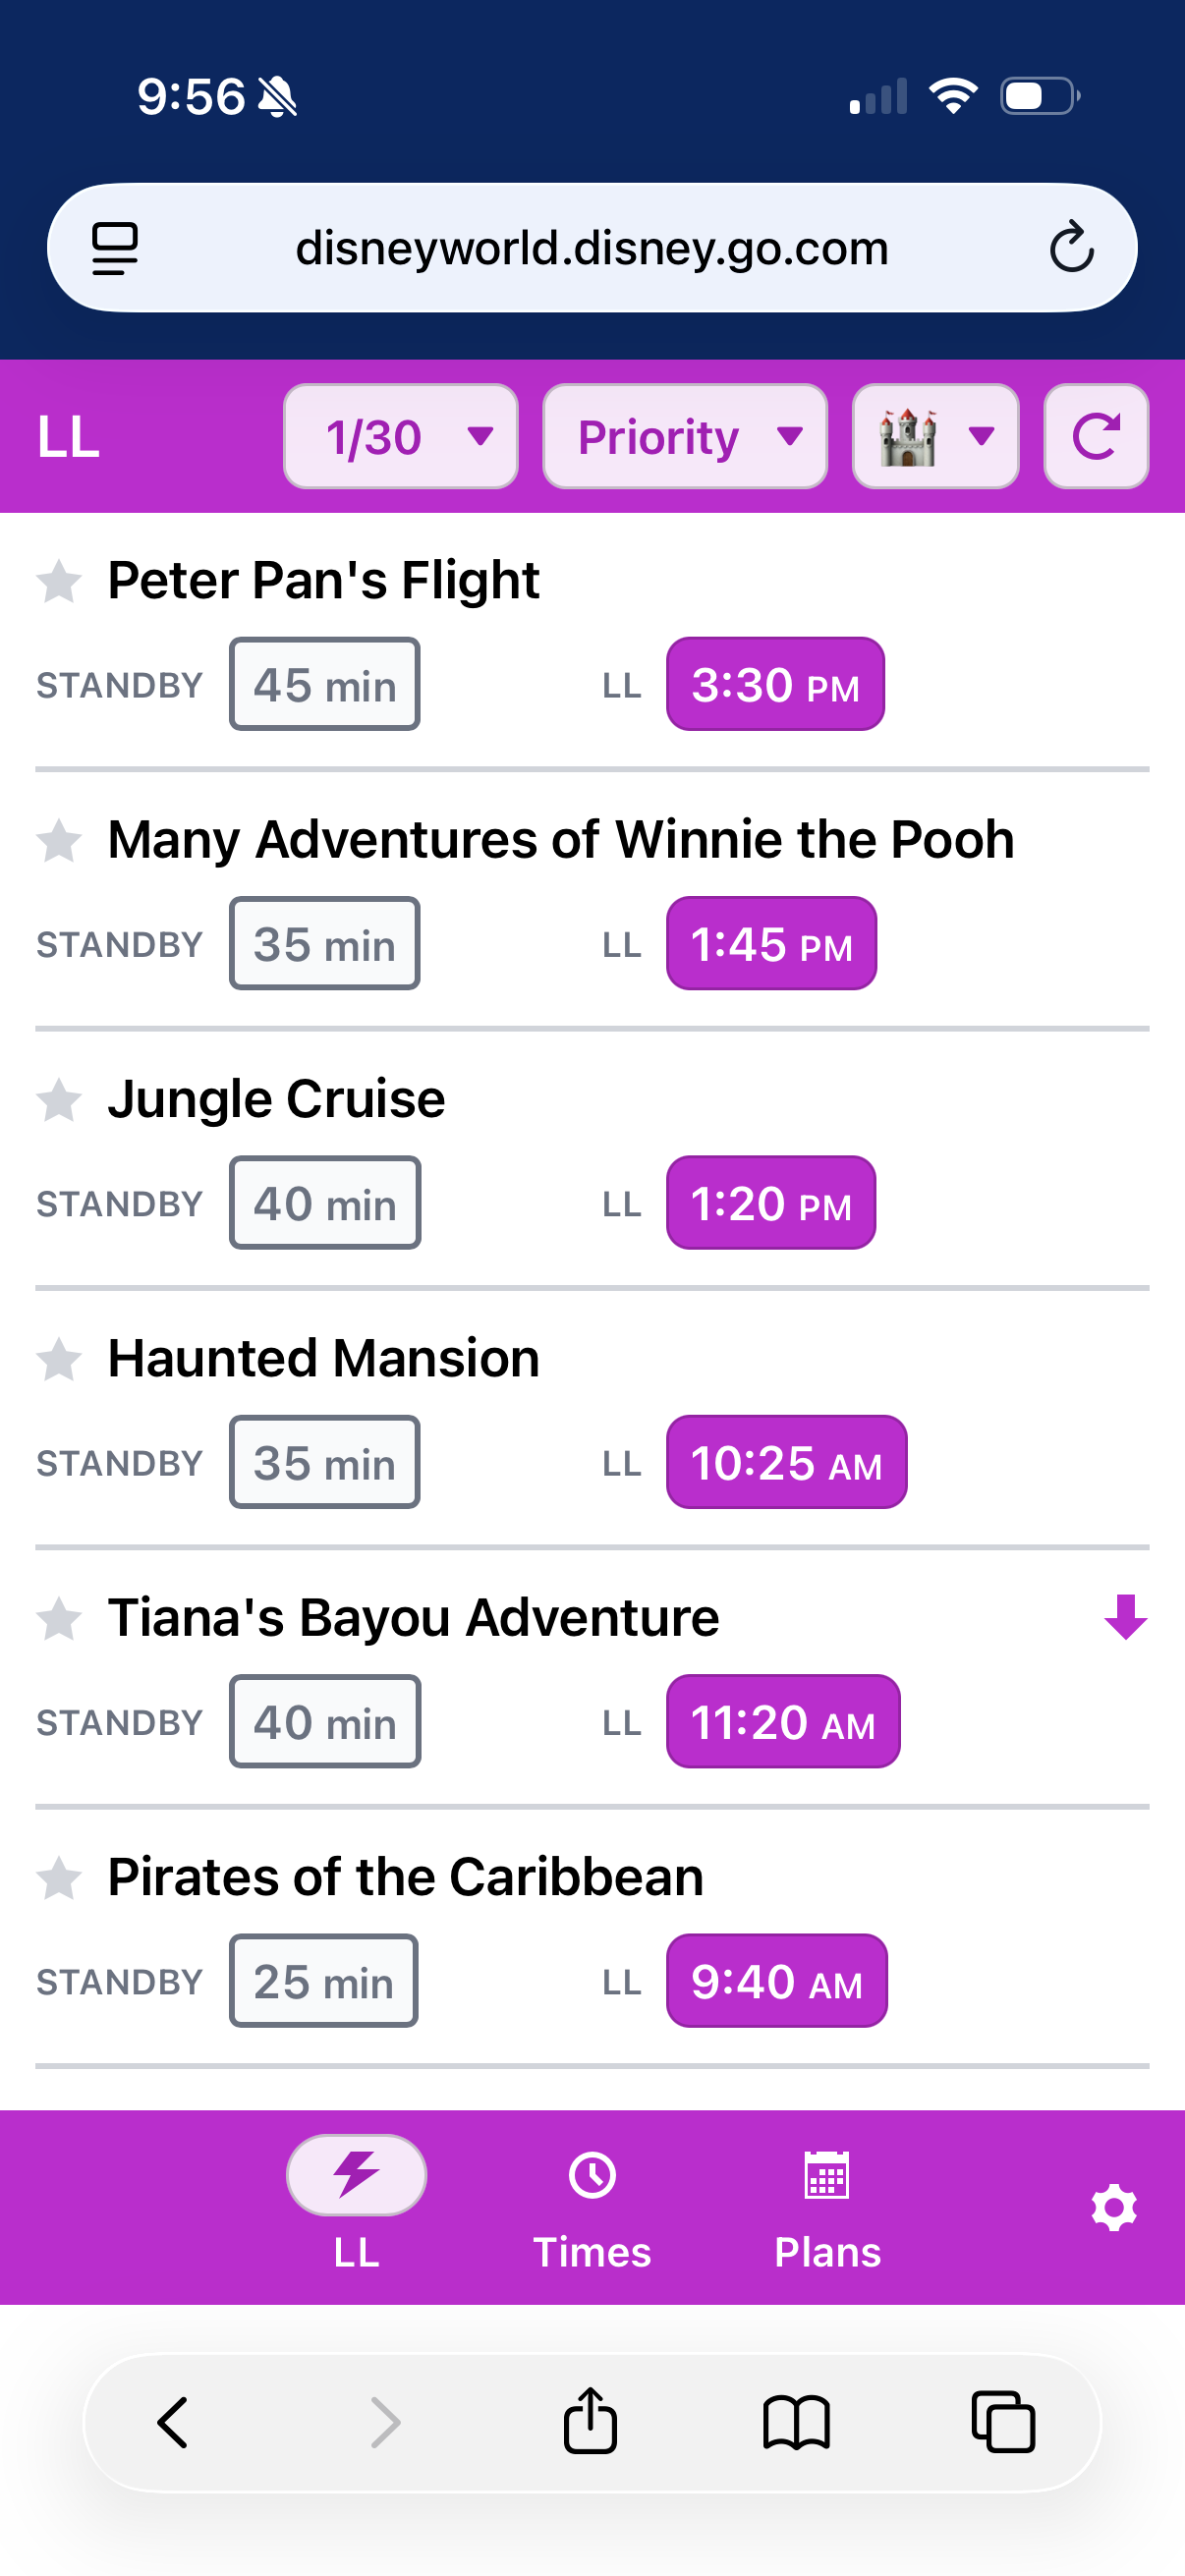The image size is (1185, 2576).
Task: Favorite Peter Pan's Flight with its star
Action: [x=59, y=581]
